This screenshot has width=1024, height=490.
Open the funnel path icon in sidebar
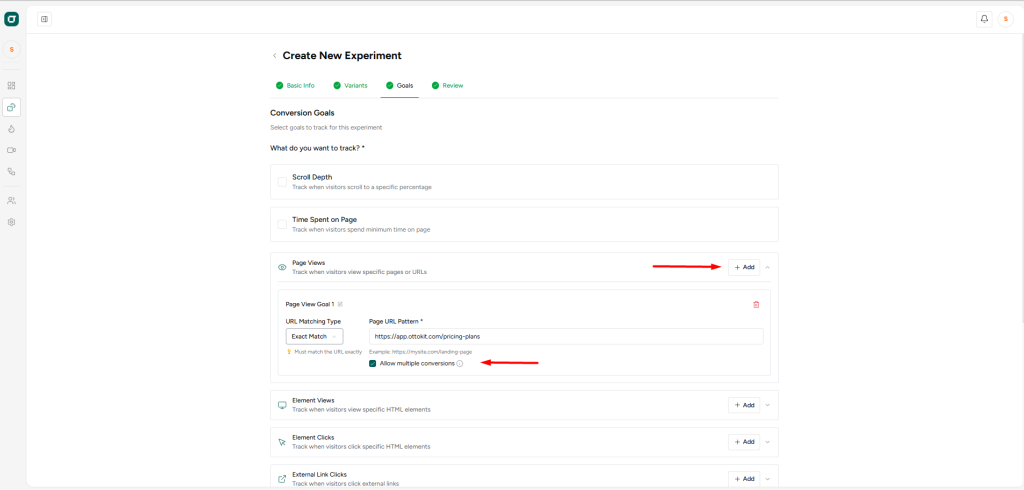coord(11,172)
